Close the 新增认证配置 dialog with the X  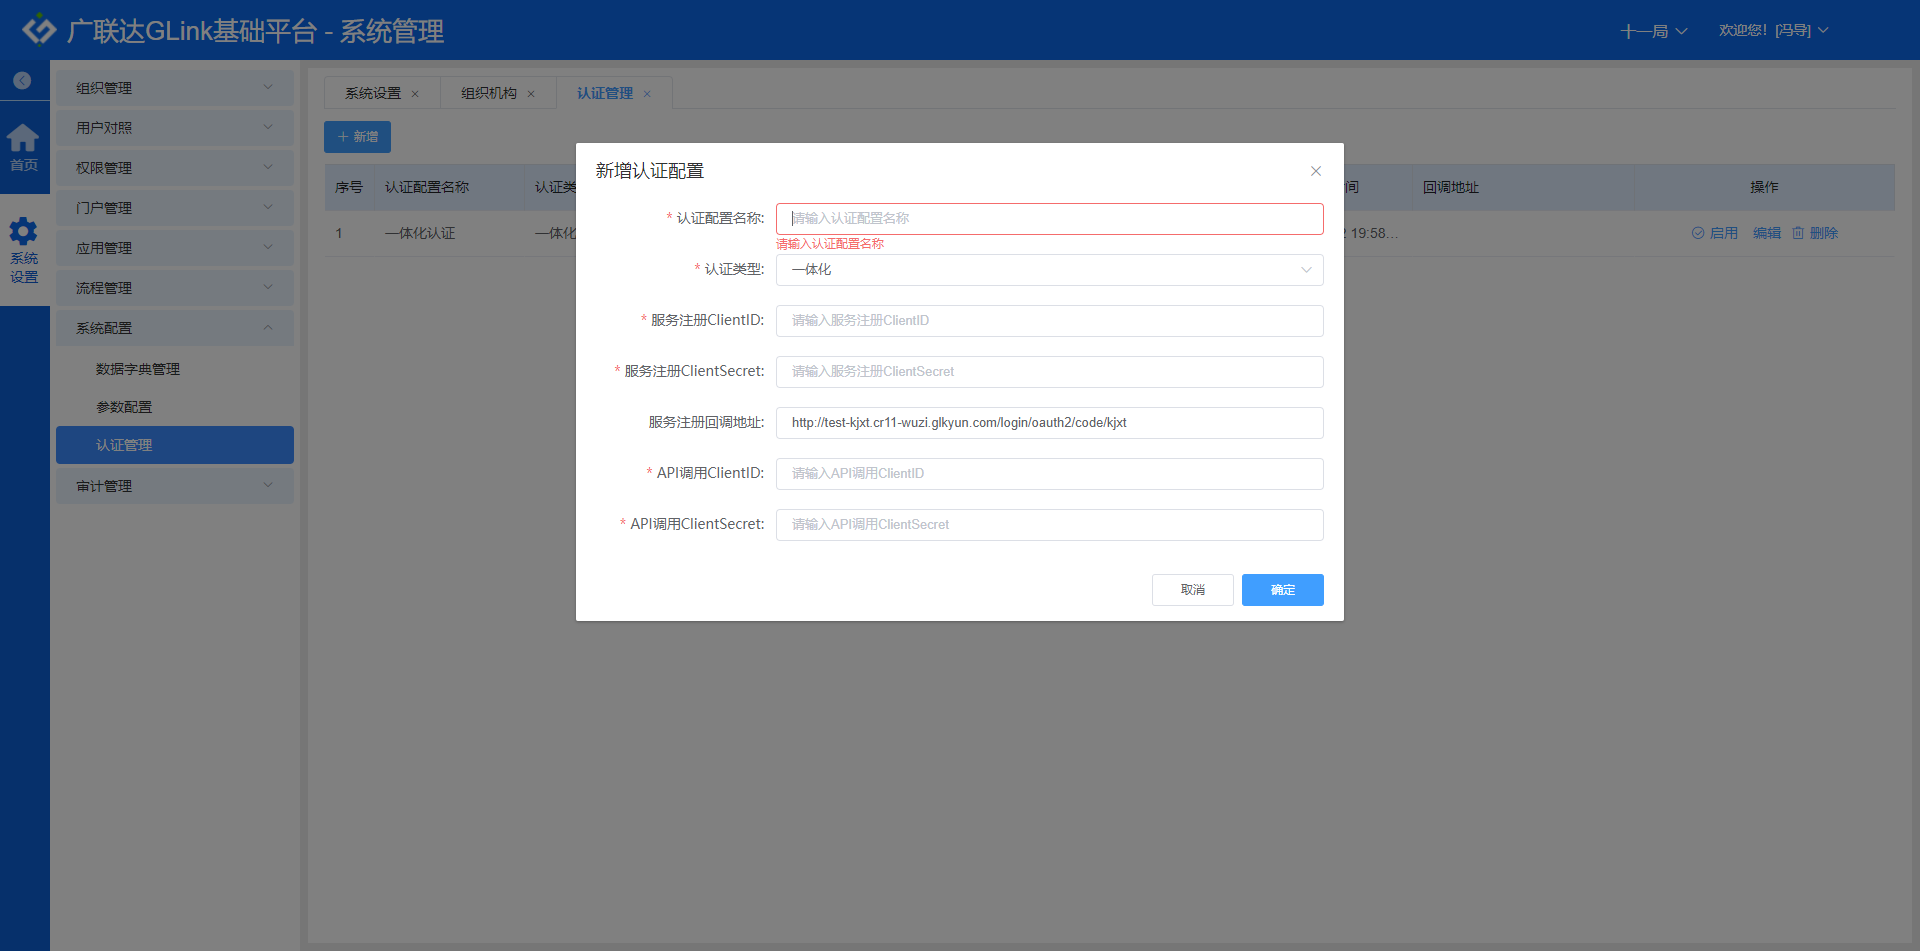point(1315,171)
